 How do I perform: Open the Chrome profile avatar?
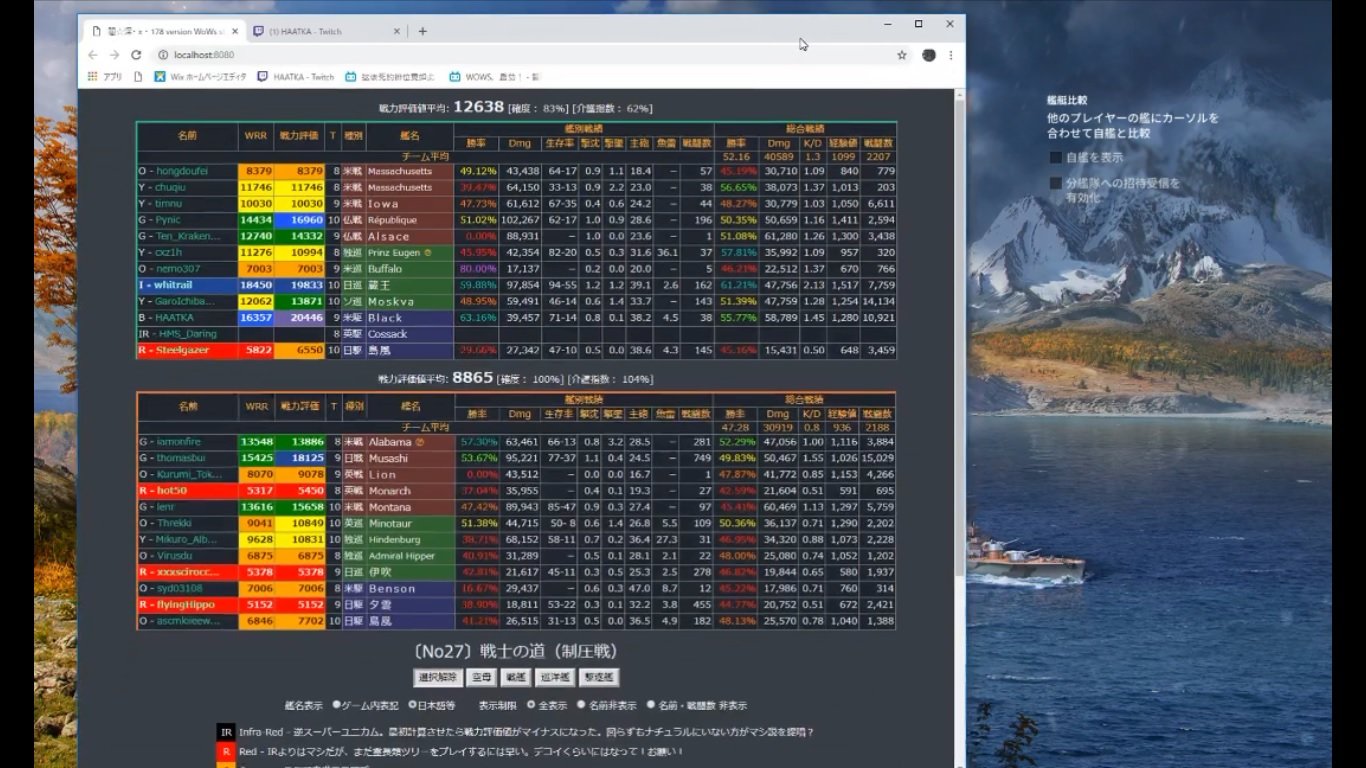pyautogui.click(x=928, y=55)
